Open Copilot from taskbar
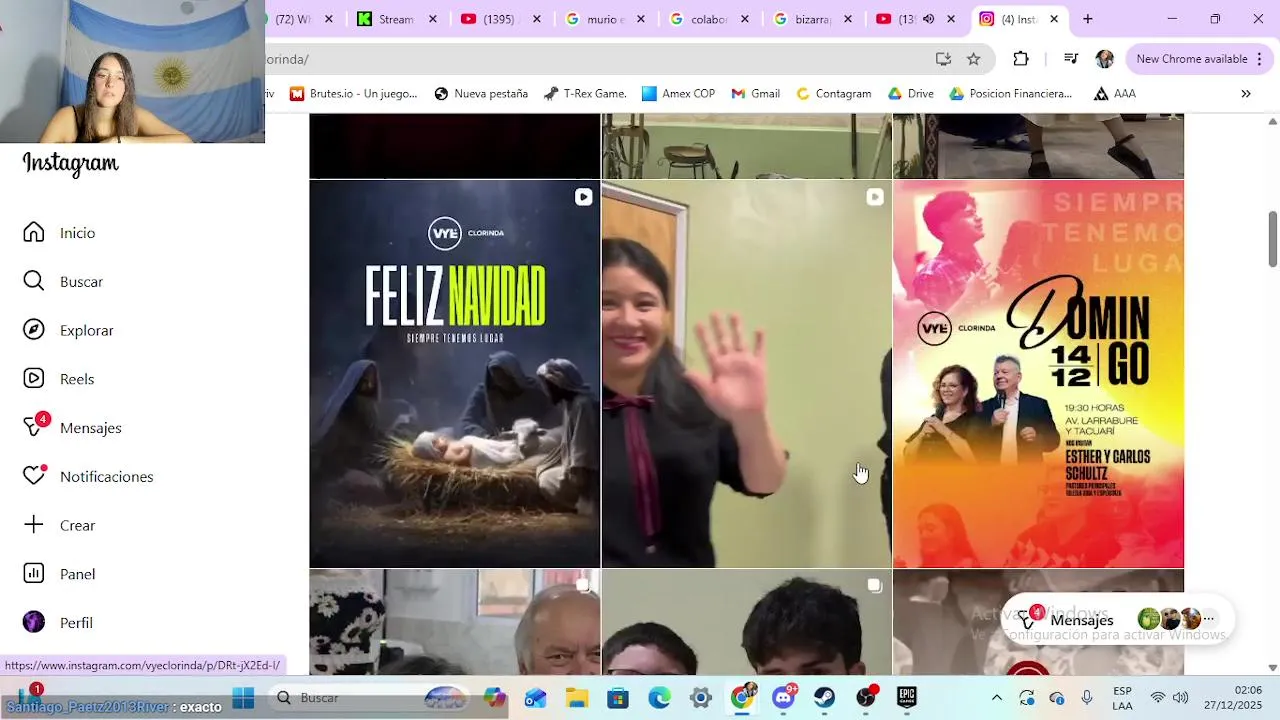The height and width of the screenshot is (720, 1280). 495,698
